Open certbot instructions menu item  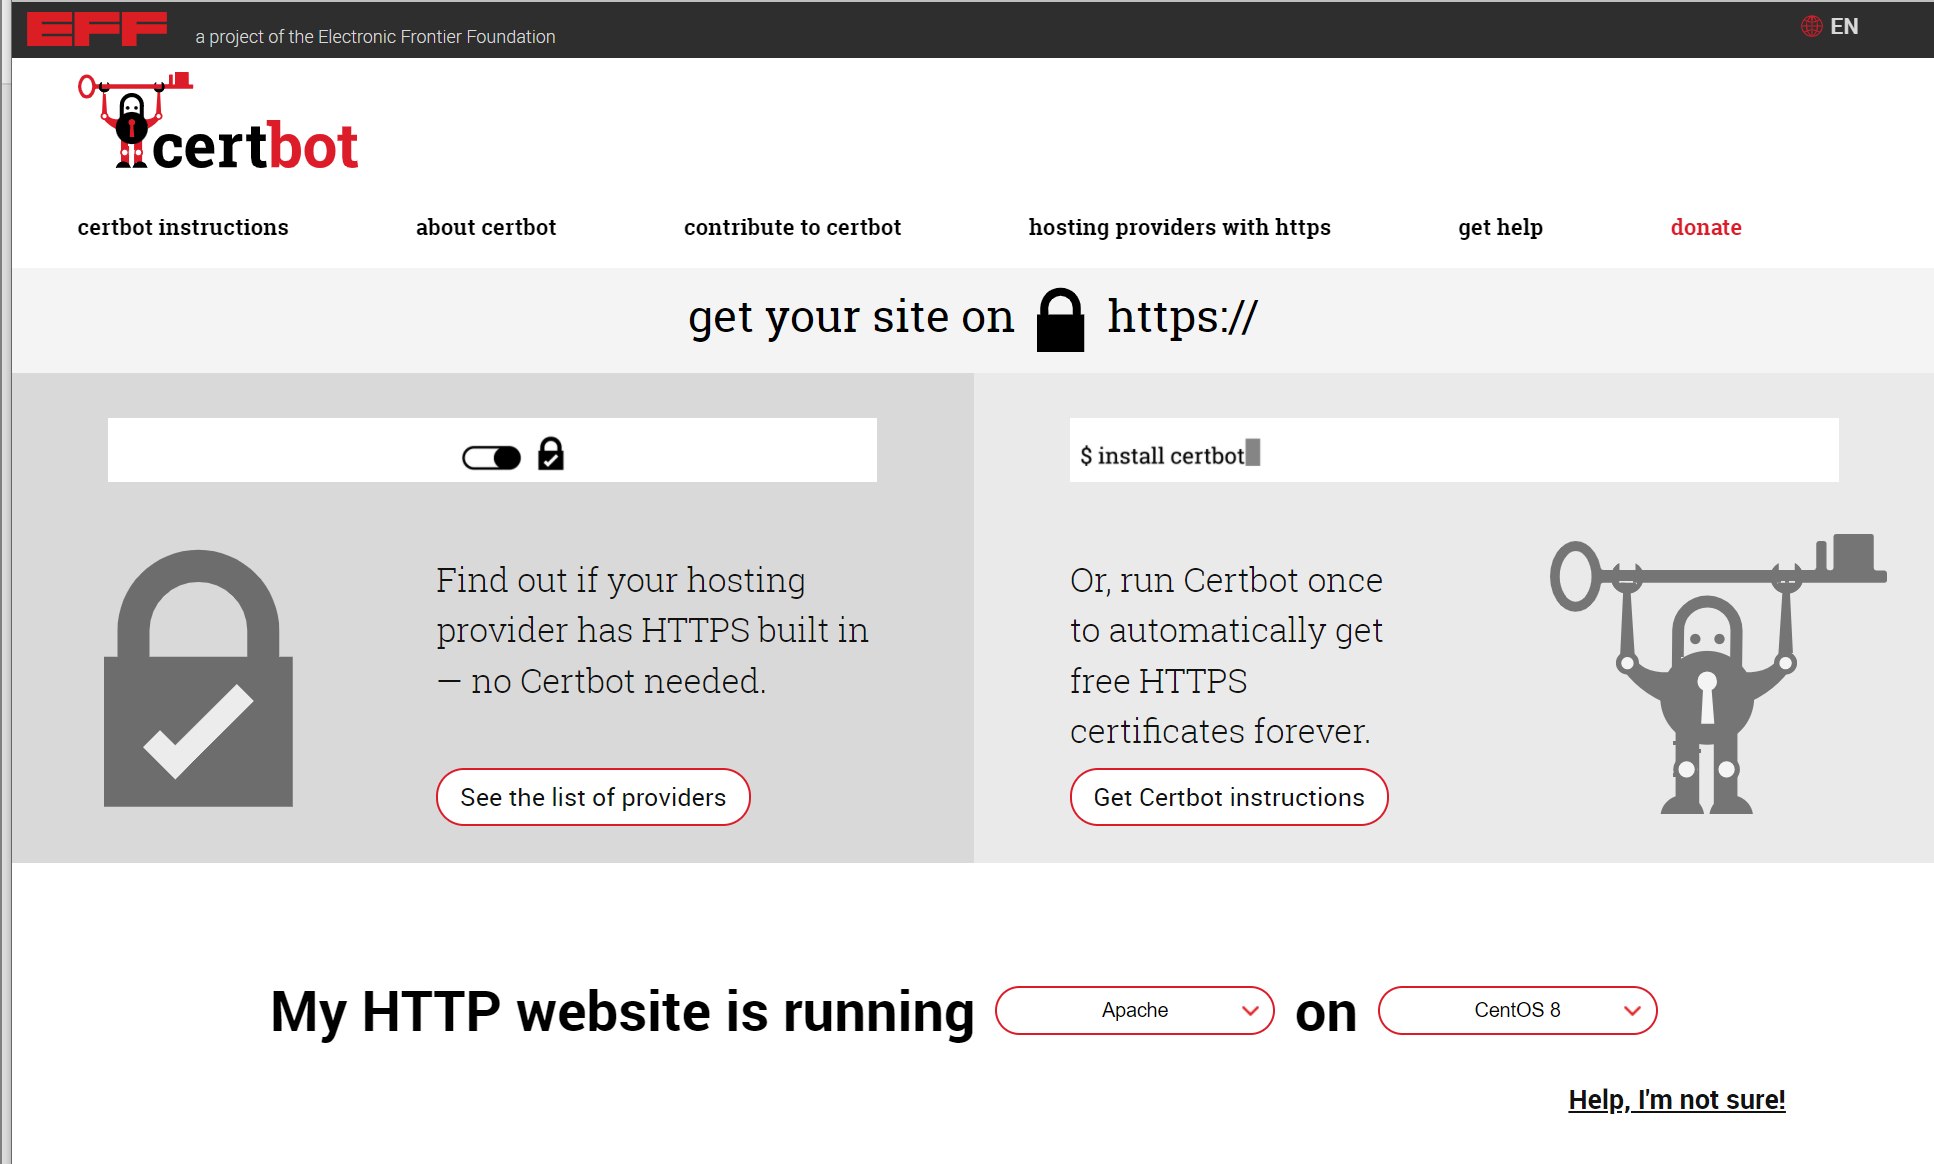point(183,227)
